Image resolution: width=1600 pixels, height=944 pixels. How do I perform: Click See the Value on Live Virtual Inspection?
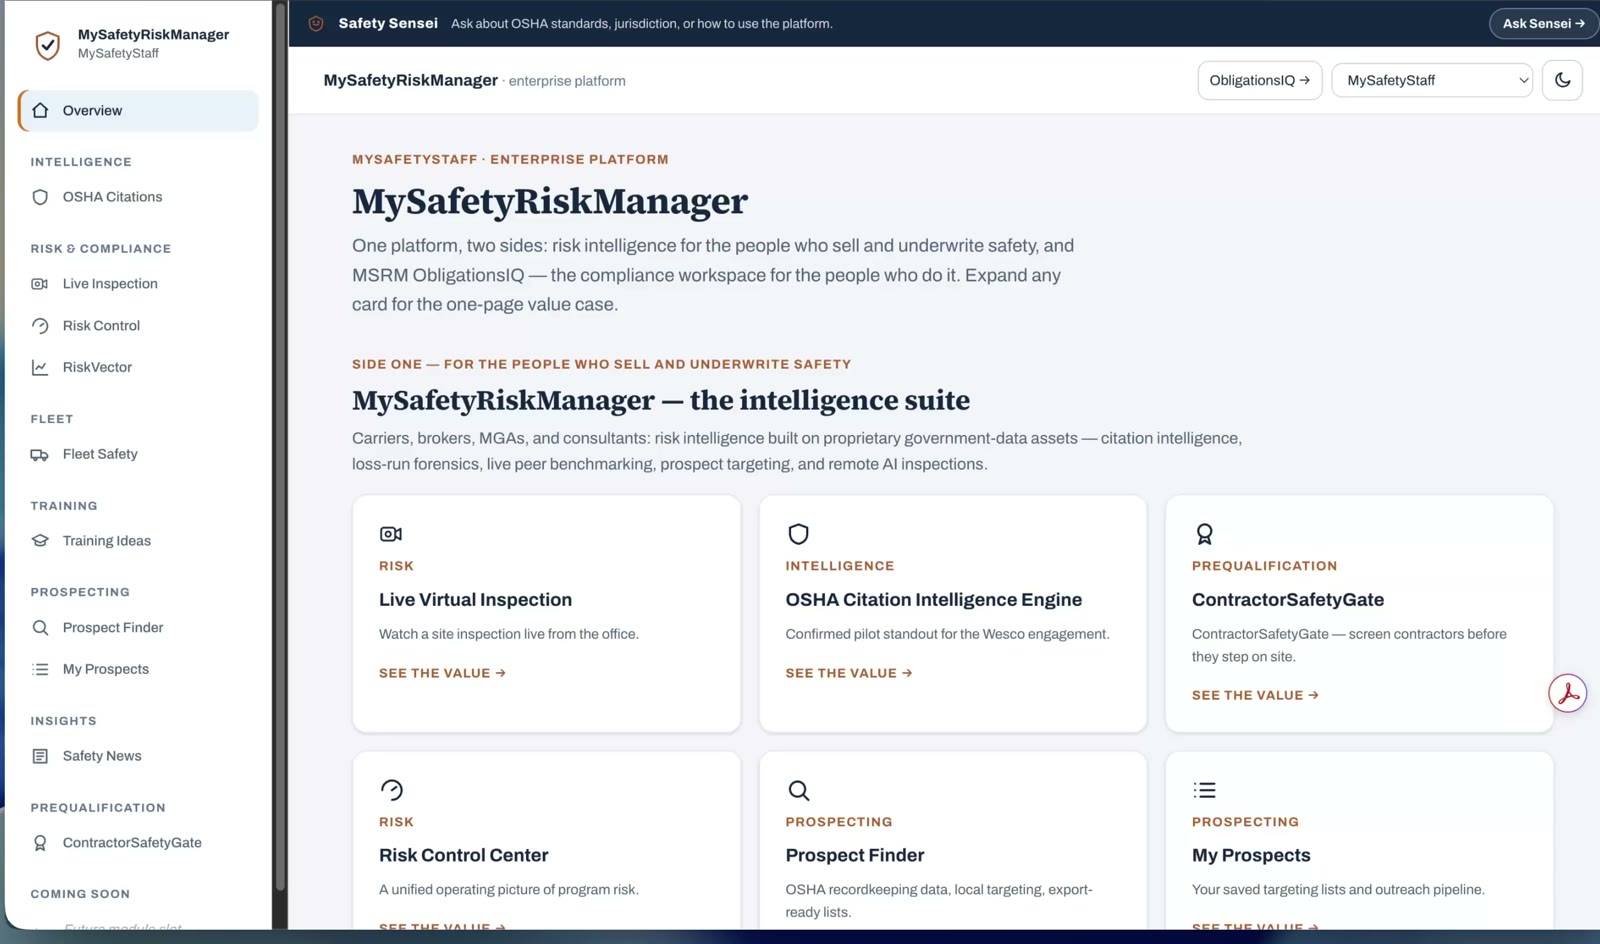pyautogui.click(x=442, y=673)
